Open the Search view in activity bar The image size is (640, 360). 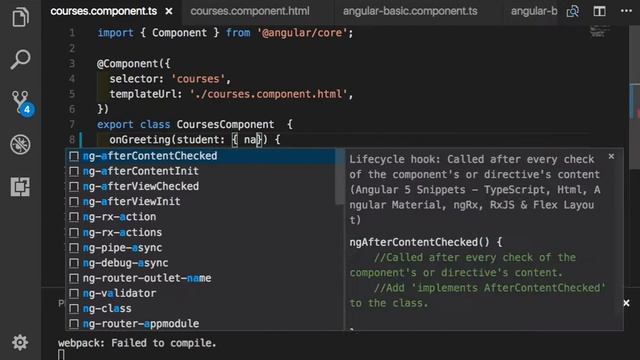tap(20, 60)
